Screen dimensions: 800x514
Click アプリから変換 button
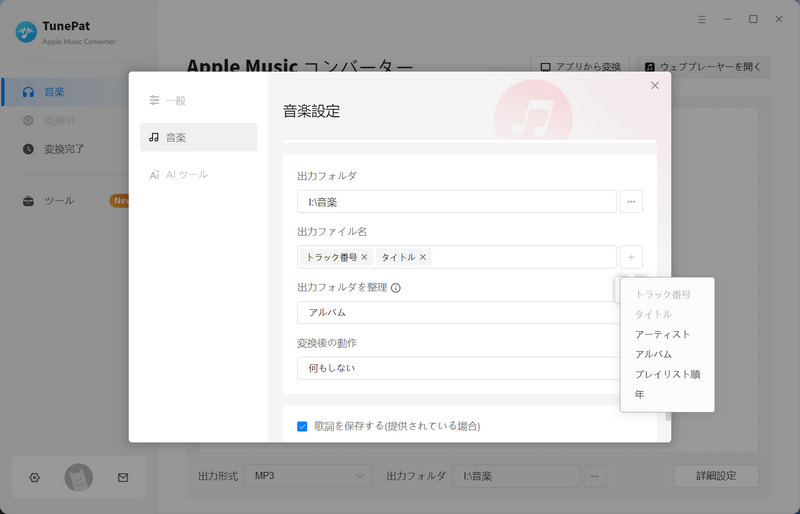581,67
